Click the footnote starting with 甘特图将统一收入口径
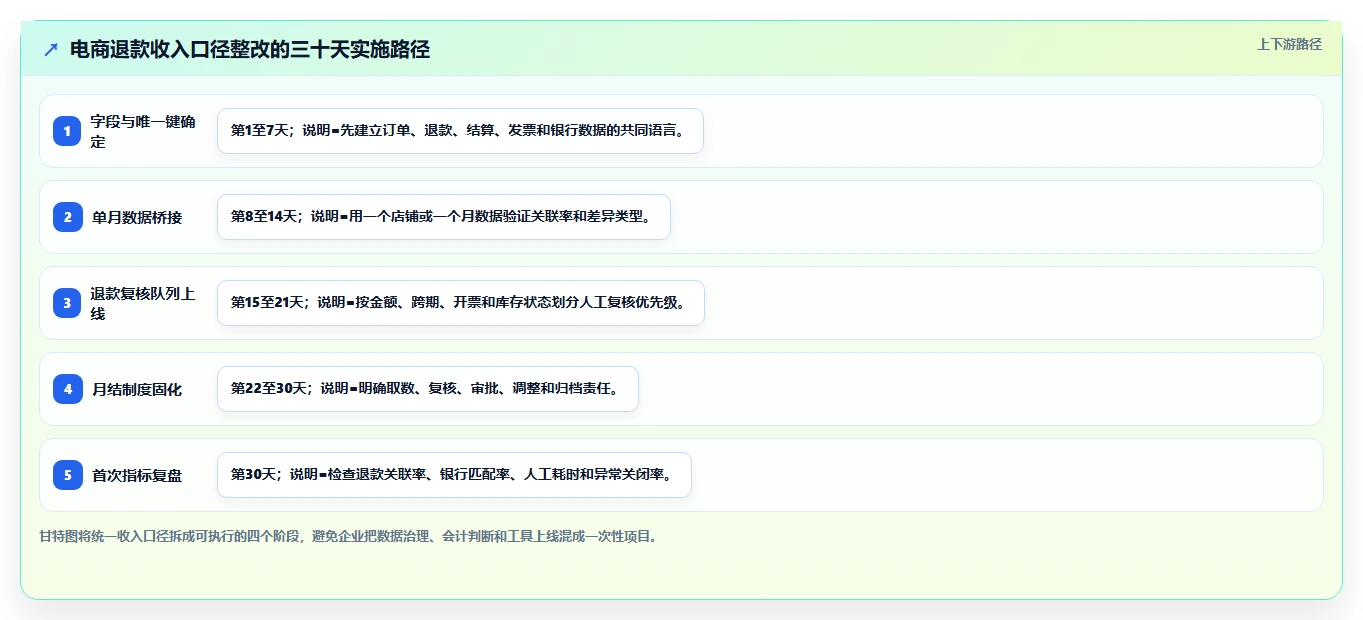The width and height of the screenshot is (1363, 620). coord(348,536)
